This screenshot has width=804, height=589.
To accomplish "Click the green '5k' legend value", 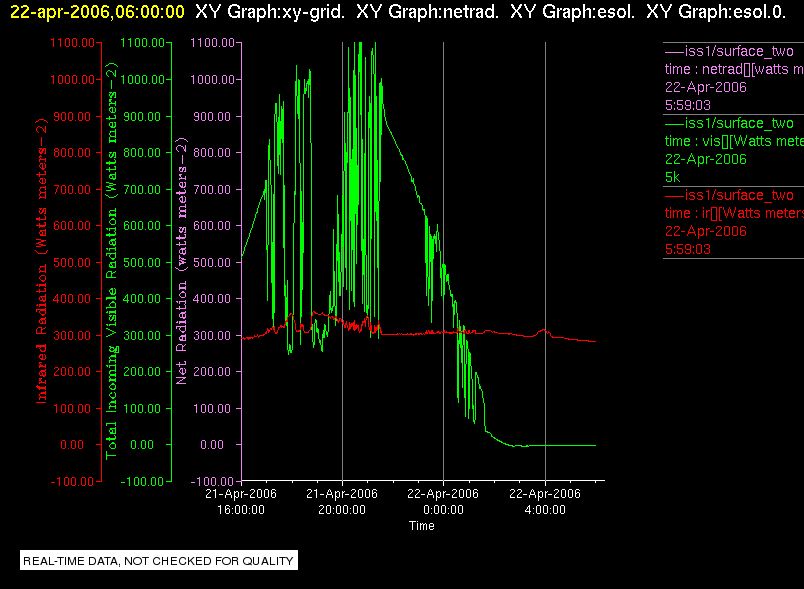I will [x=672, y=177].
